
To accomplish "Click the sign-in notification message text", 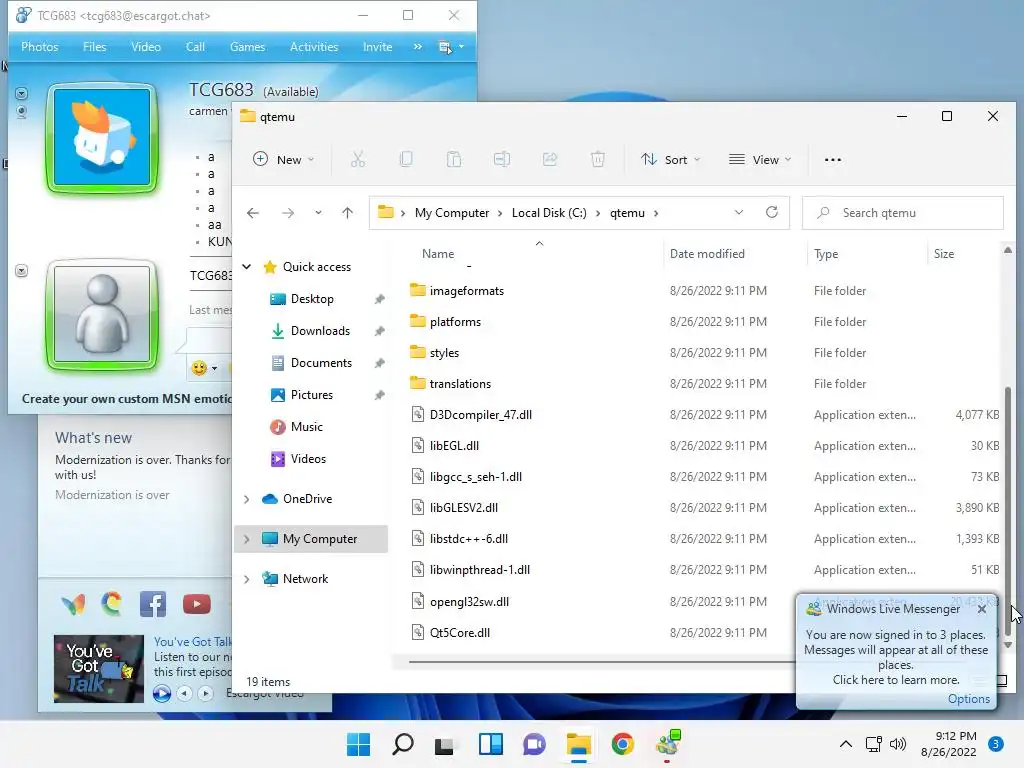I will click(895, 657).
